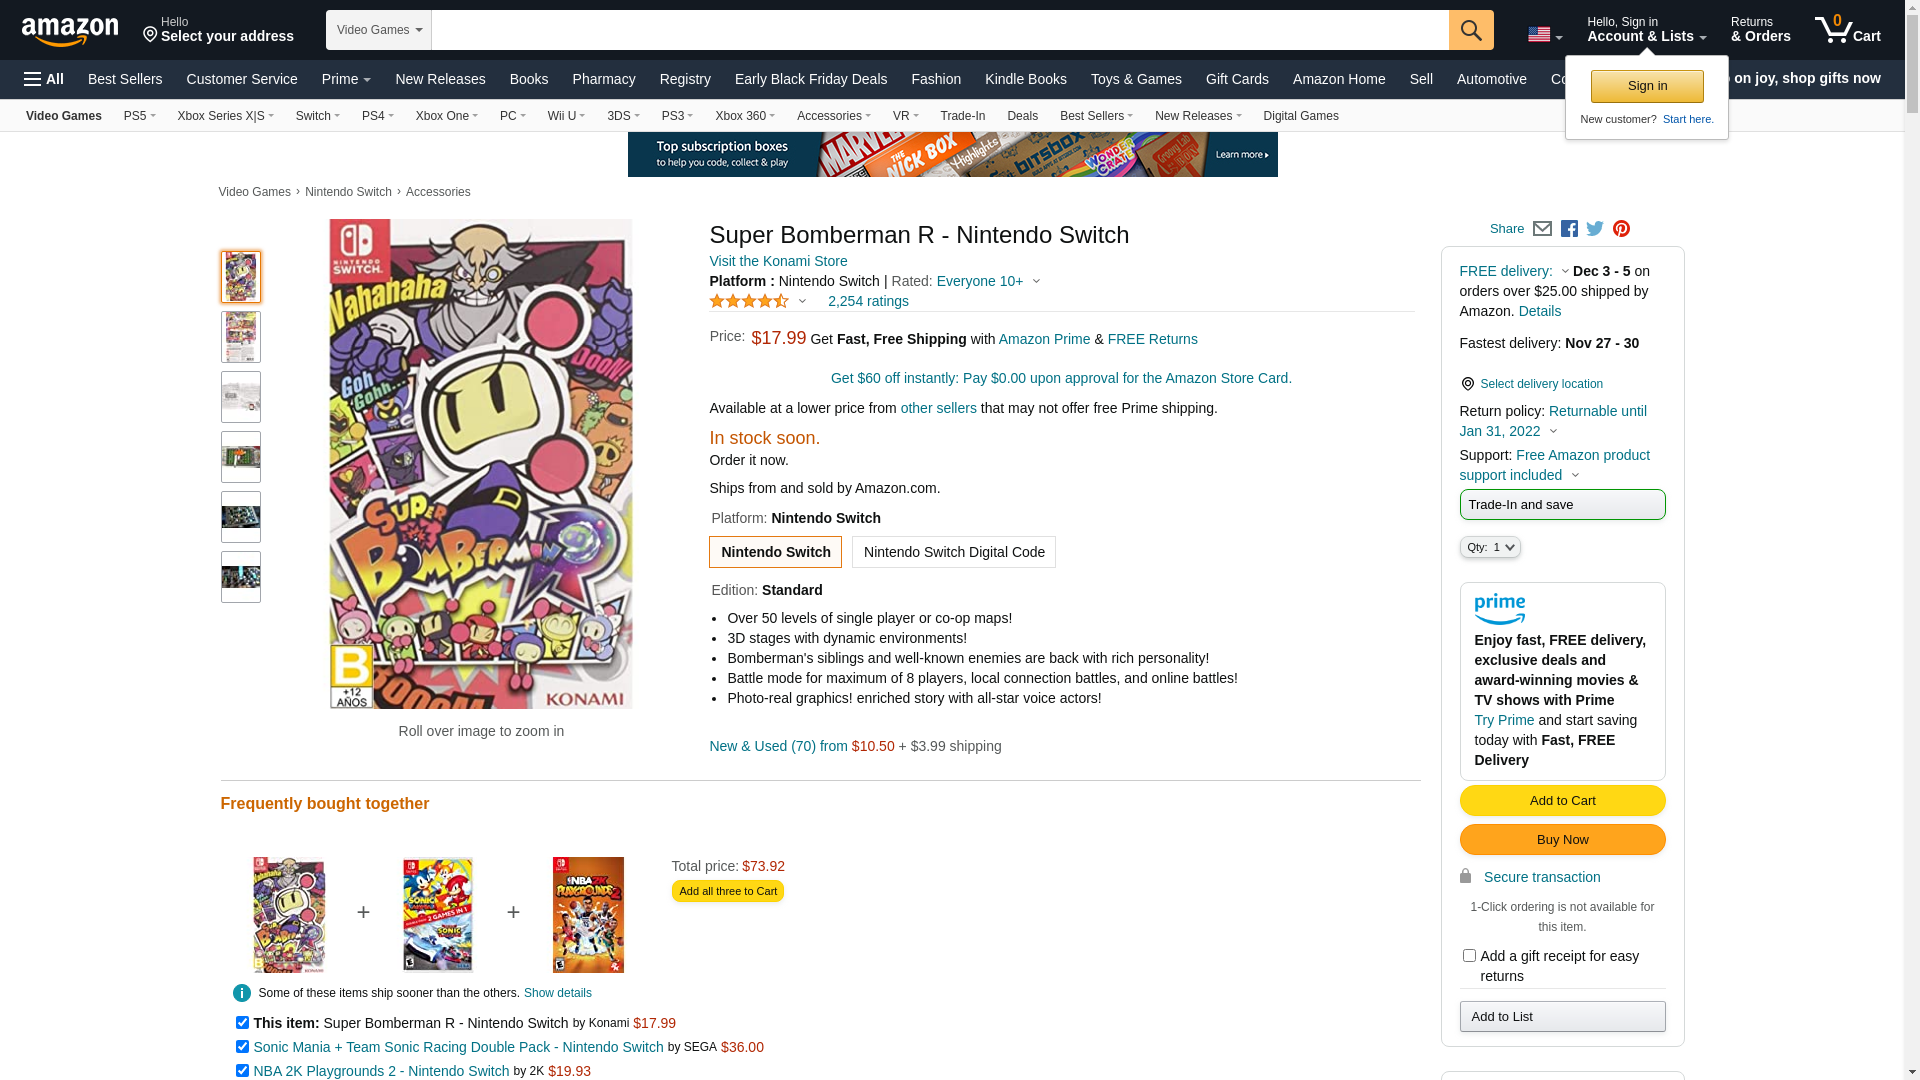Screen dimensions: 1920x1080
Task: Select the second product thumbnail image
Action: coord(241,337)
